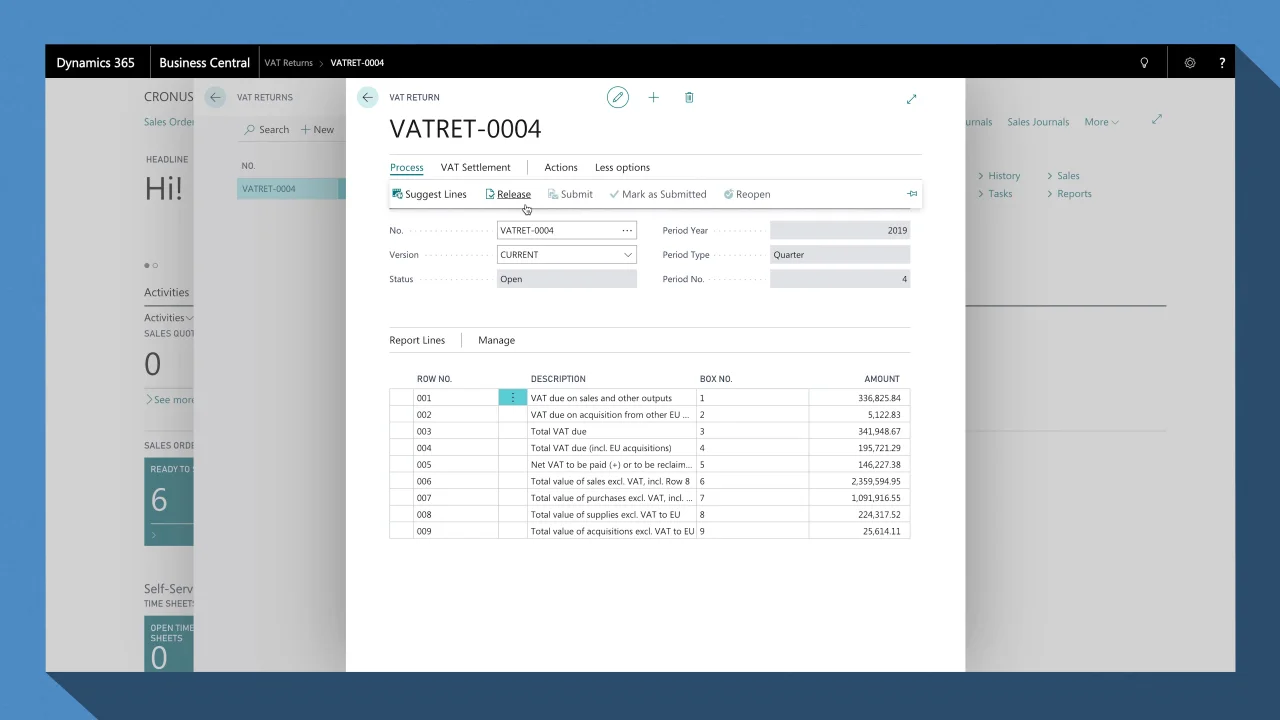Open the help question mark icon
Screen dimensions: 1280x720
point(1222,62)
